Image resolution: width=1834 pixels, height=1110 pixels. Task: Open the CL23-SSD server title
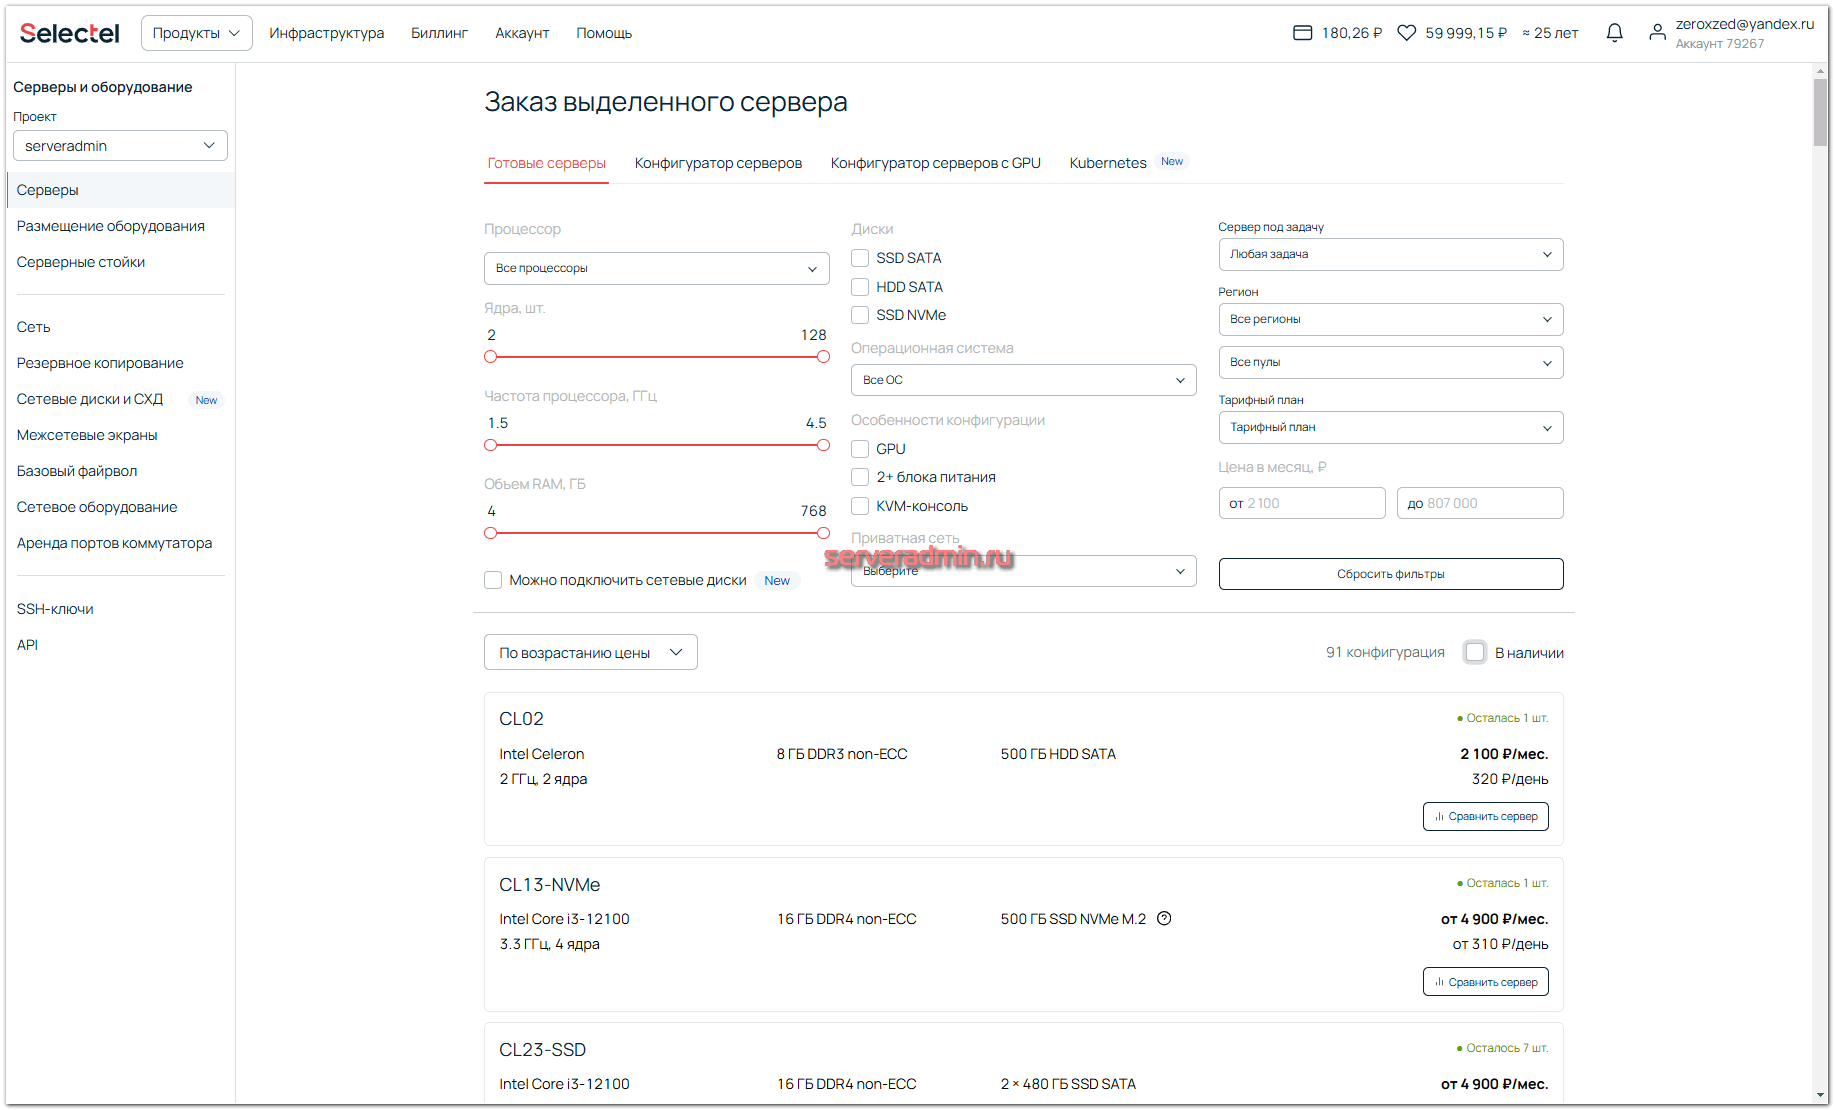[542, 1050]
